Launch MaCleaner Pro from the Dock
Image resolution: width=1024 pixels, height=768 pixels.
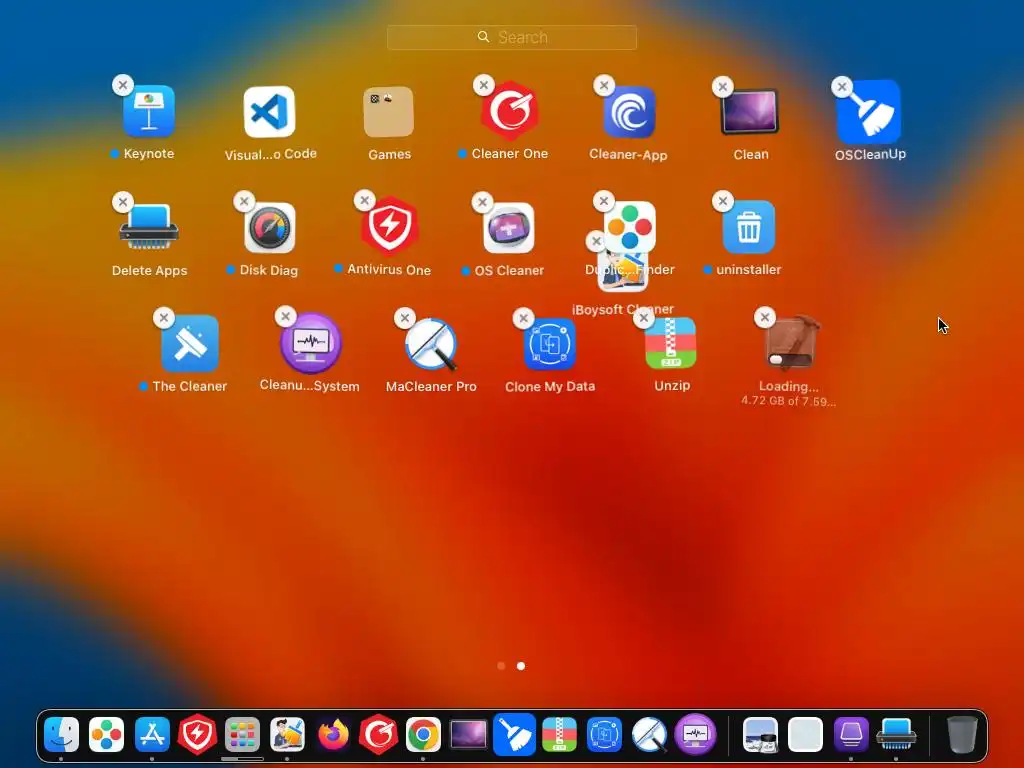pos(650,735)
